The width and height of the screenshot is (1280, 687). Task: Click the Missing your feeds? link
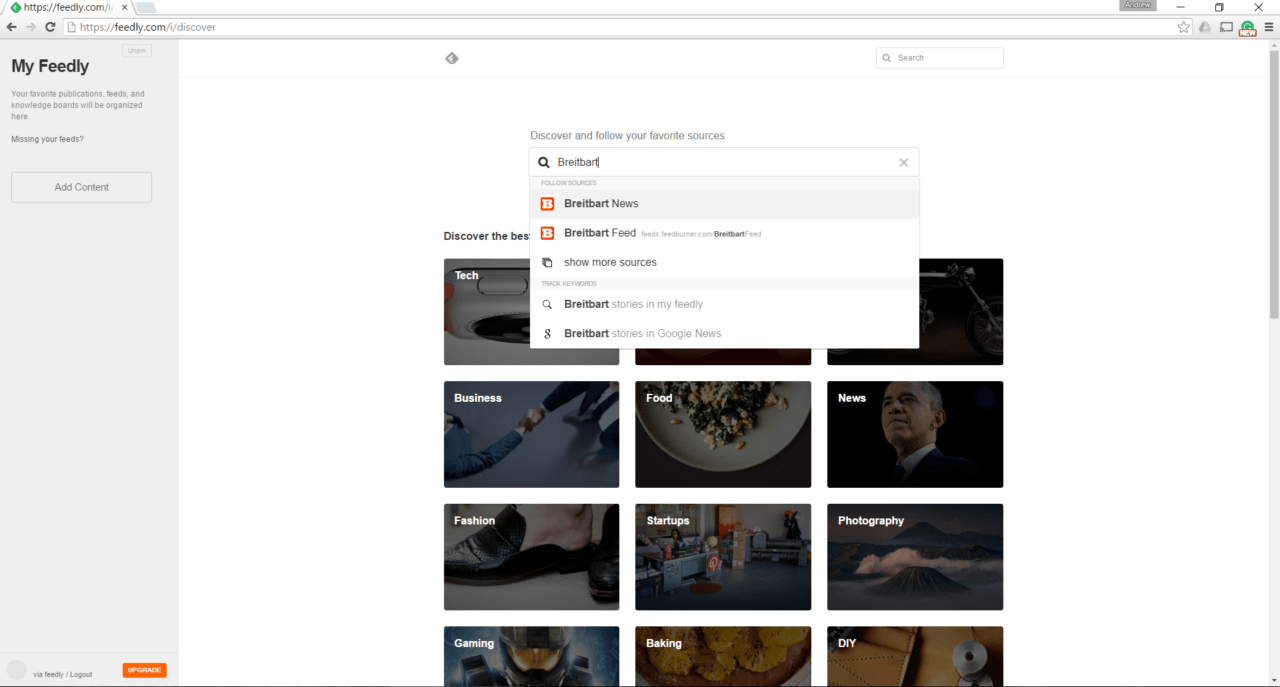(47, 139)
